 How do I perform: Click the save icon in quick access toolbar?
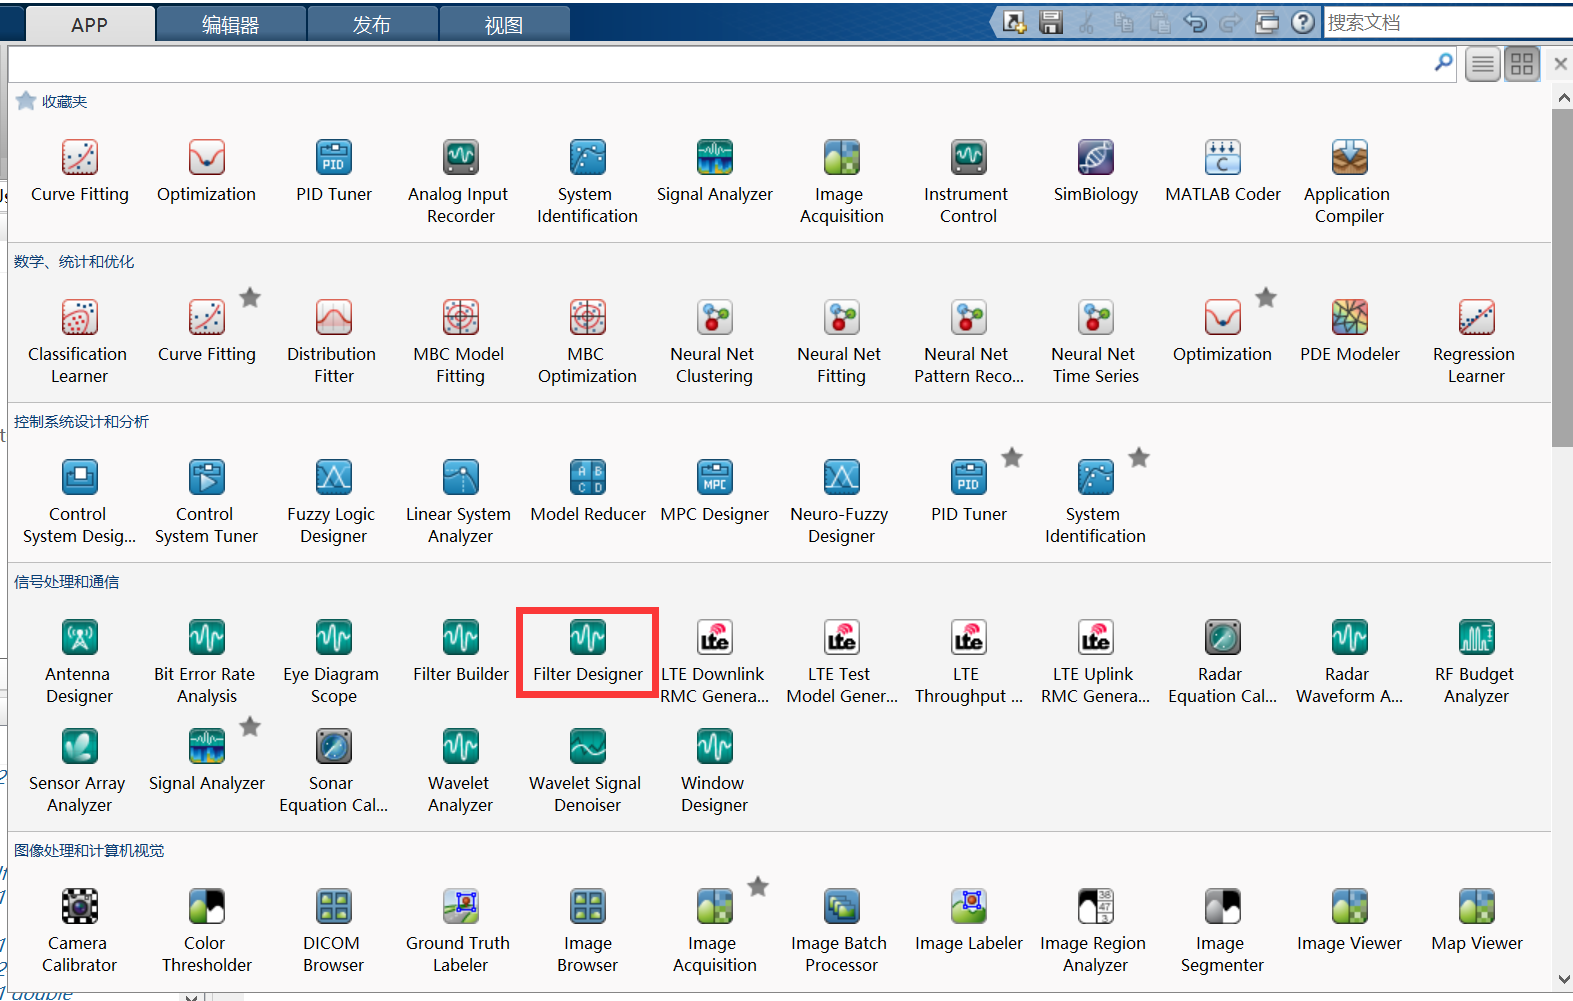(1050, 22)
